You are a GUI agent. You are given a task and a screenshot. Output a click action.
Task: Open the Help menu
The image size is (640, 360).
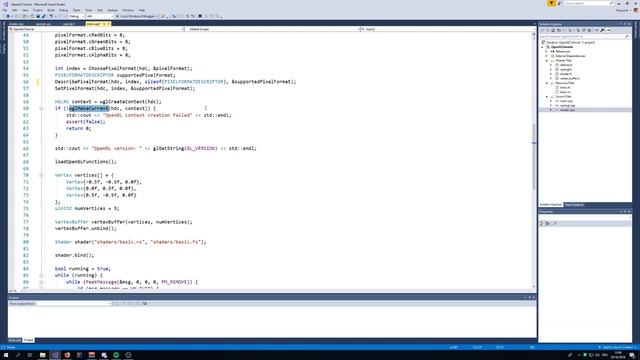tap(142, 10)
